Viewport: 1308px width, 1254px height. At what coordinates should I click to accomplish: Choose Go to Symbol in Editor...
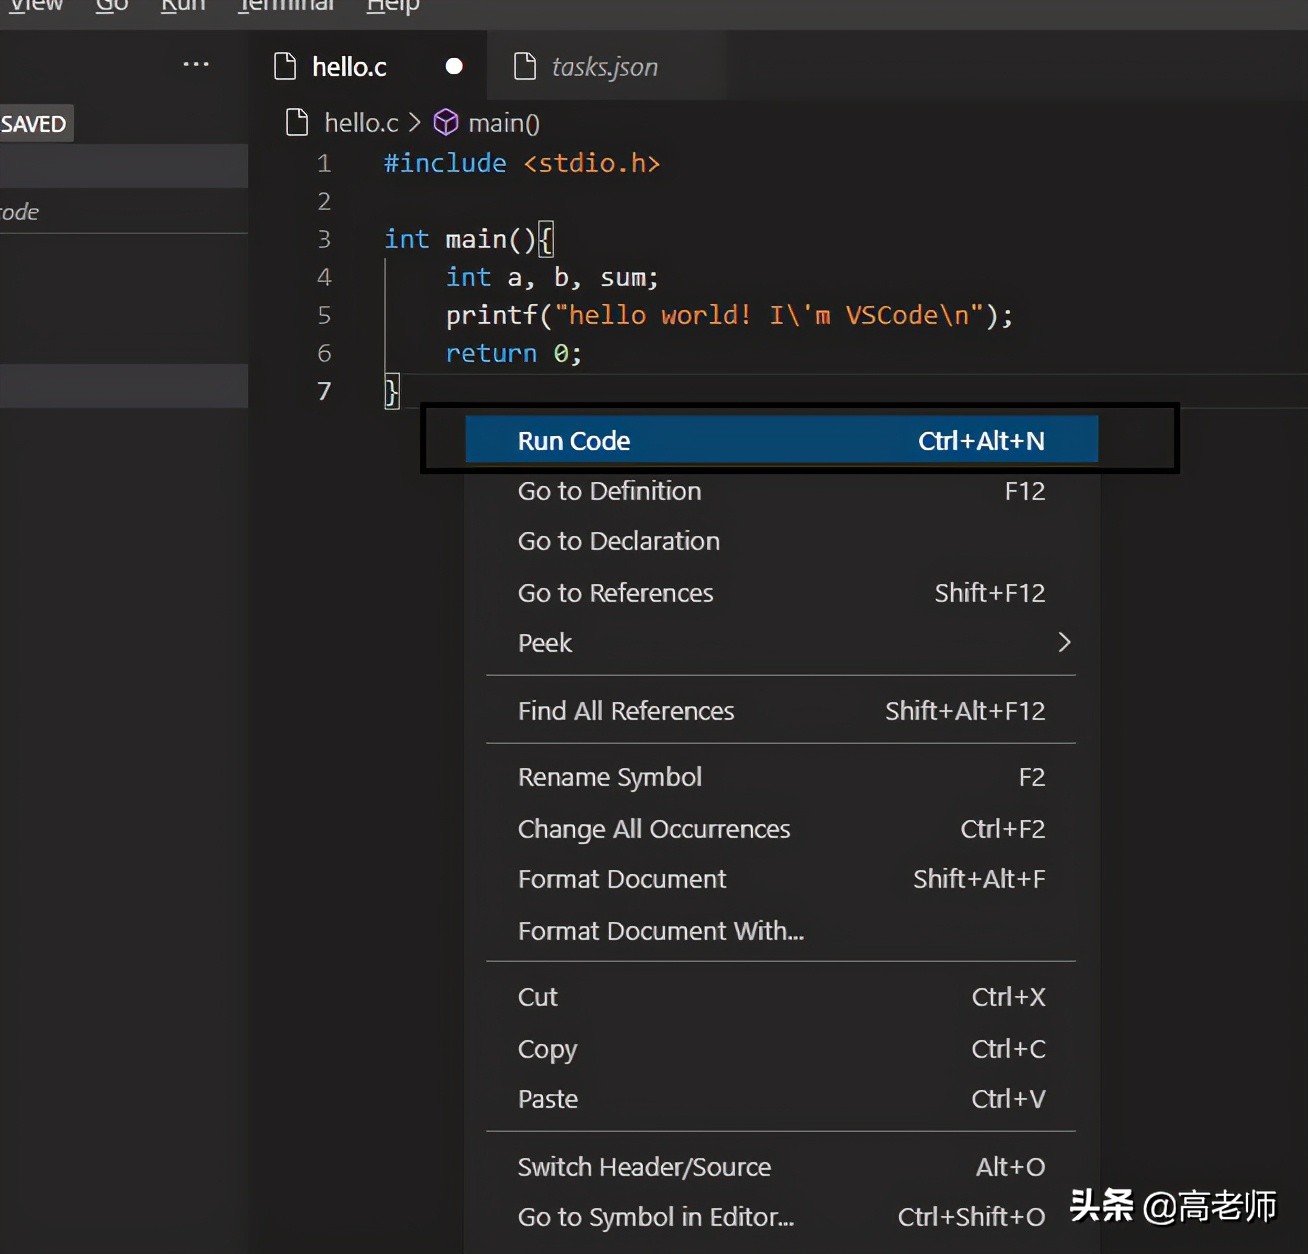point(781,1217)
